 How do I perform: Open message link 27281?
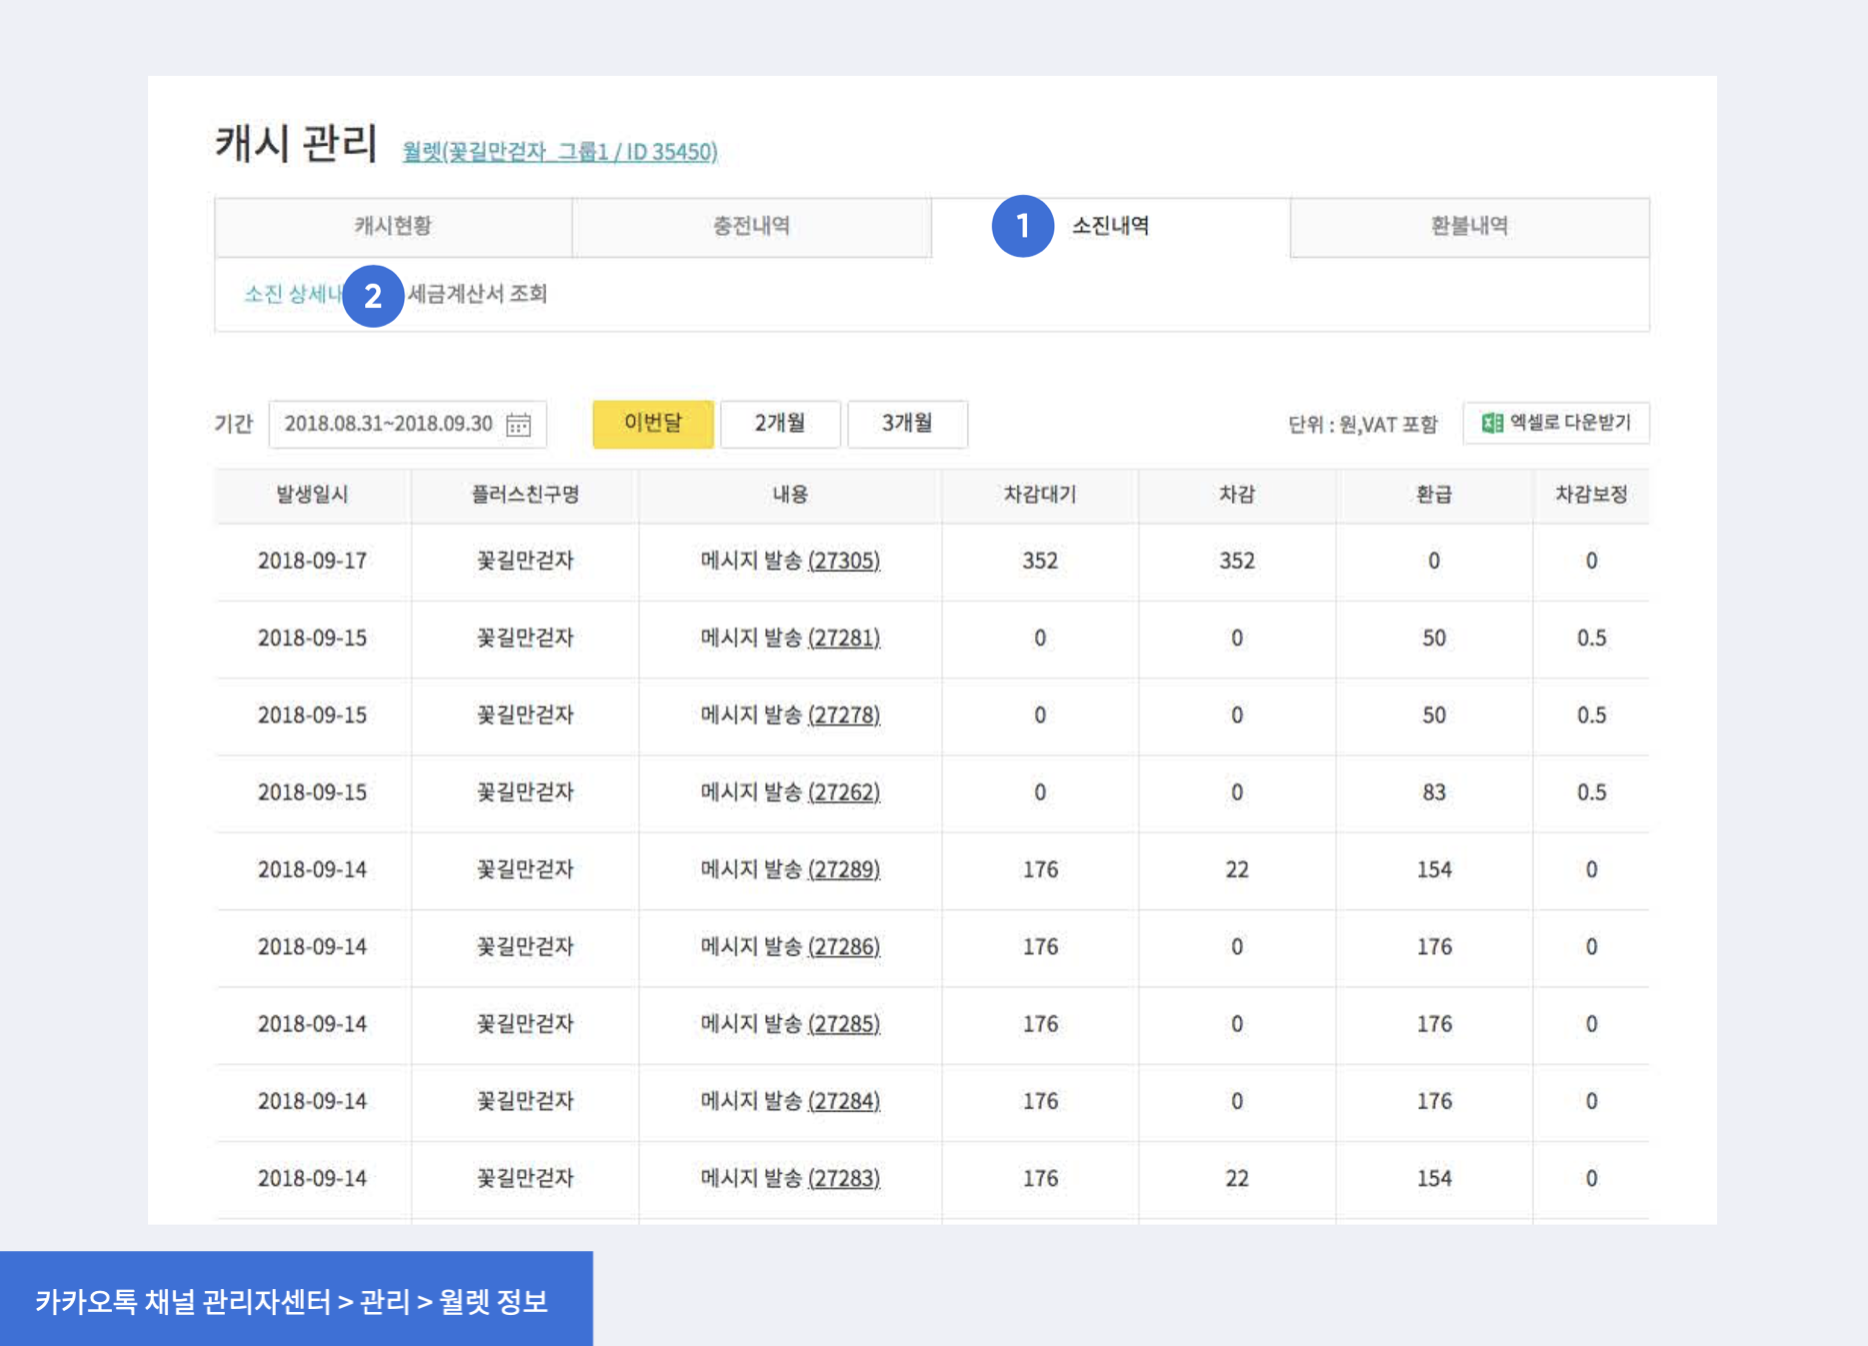click(x=843, y=638)
